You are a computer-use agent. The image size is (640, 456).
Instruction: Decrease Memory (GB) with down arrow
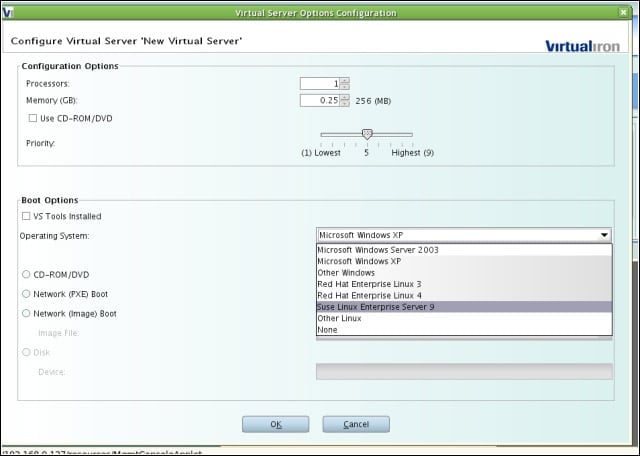point(345,104)
